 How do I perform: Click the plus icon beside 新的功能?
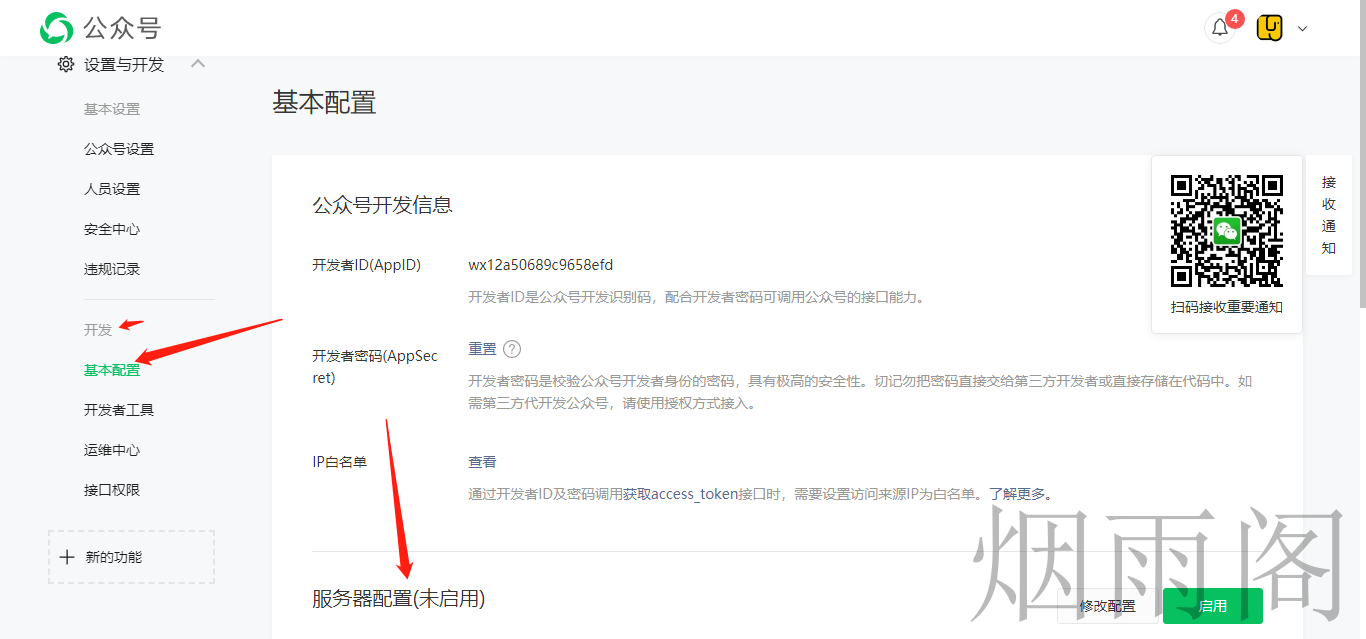(67, 557)
